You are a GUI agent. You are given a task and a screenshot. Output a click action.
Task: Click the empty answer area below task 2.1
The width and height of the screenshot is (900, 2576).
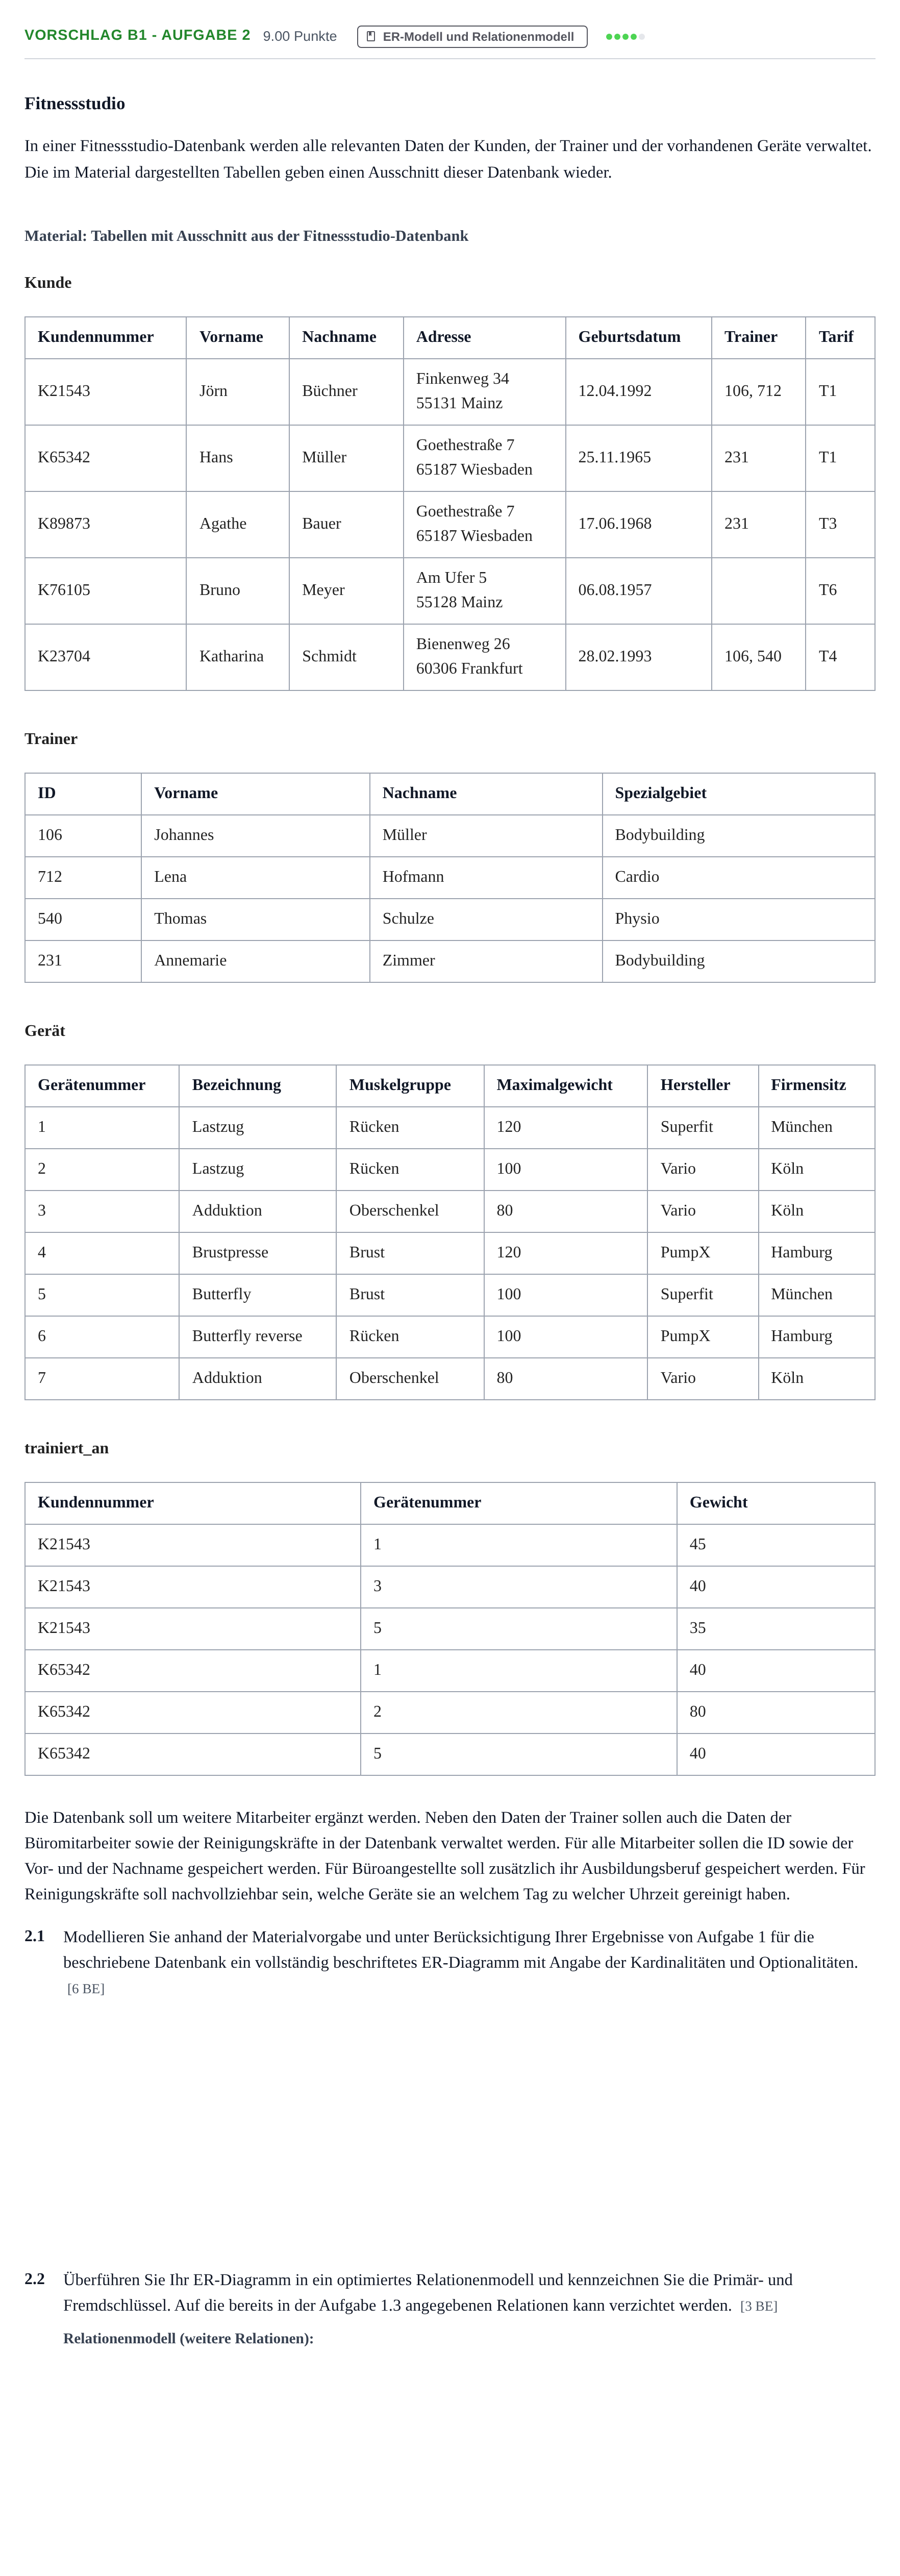[x=450, y=2130]
